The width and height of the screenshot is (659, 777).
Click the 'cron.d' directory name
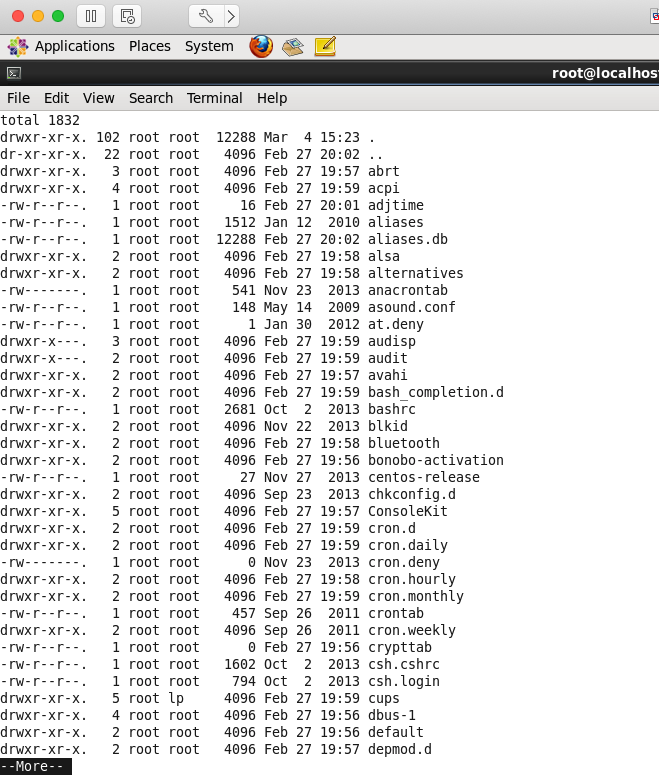[391, 529]
